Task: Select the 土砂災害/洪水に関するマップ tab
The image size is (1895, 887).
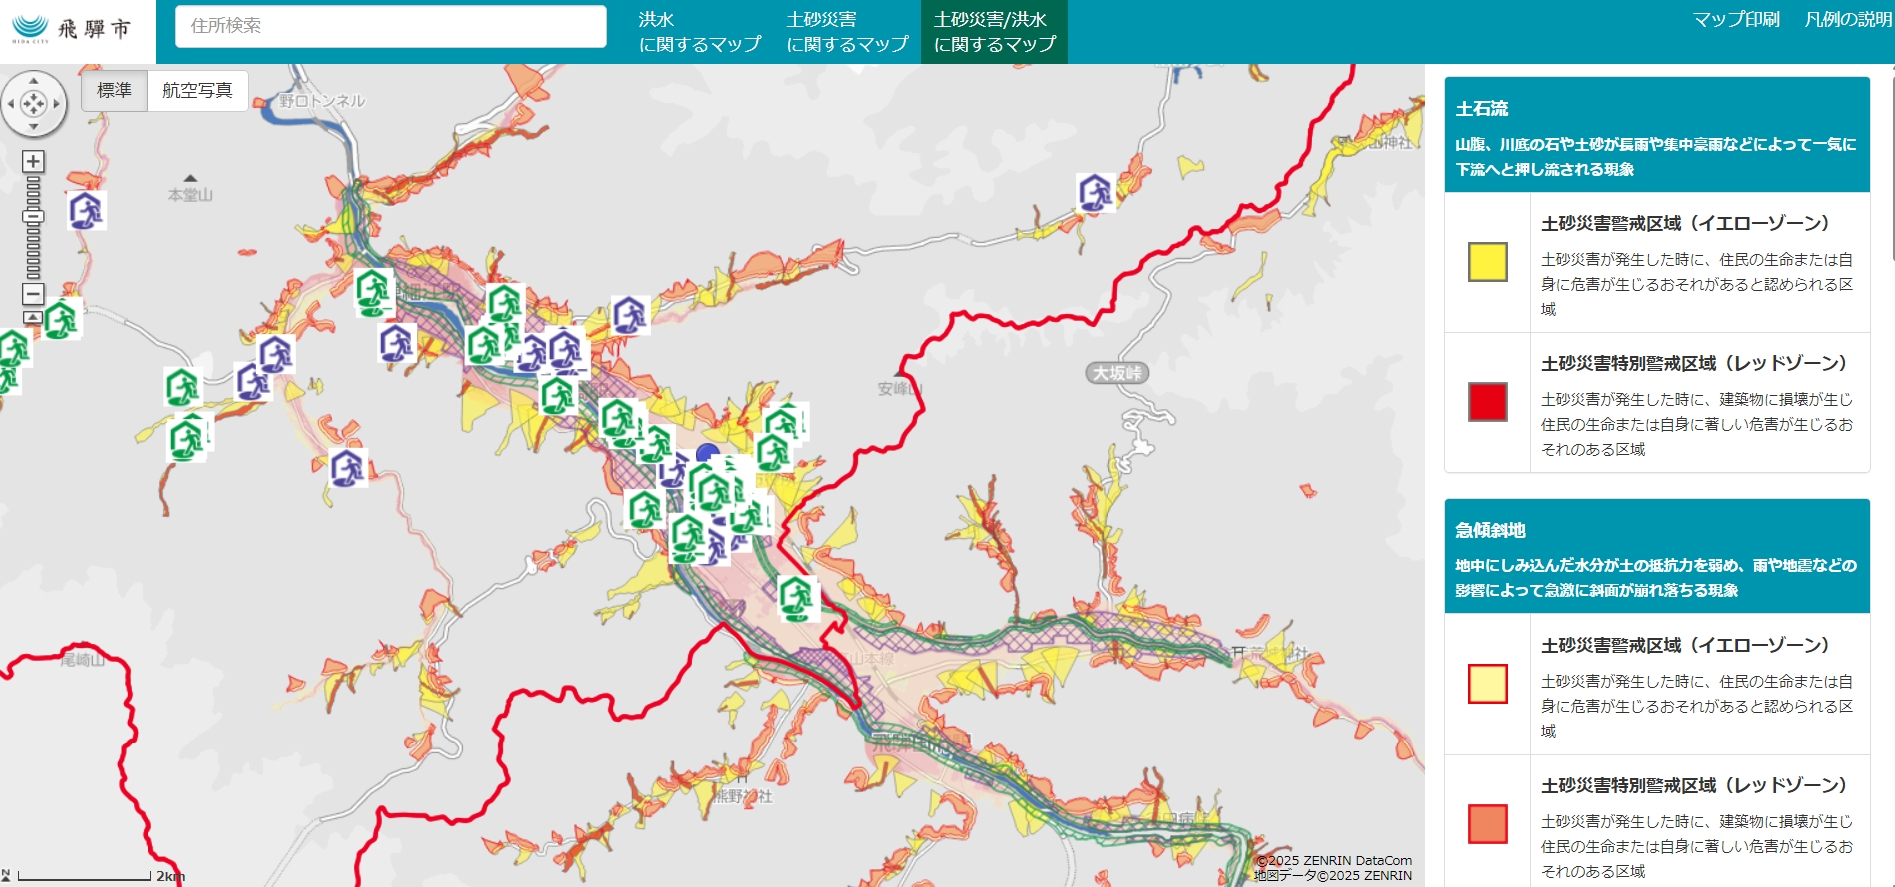Action: [994, 32]
